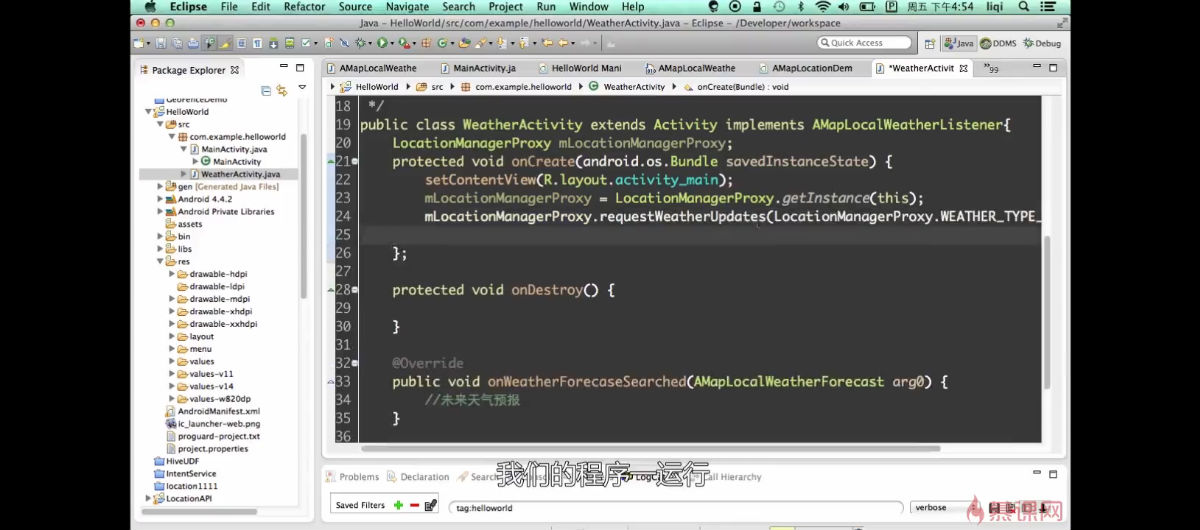1200x530 pixels.
Task: Open the File menu
Action: [x=229, y=7]
